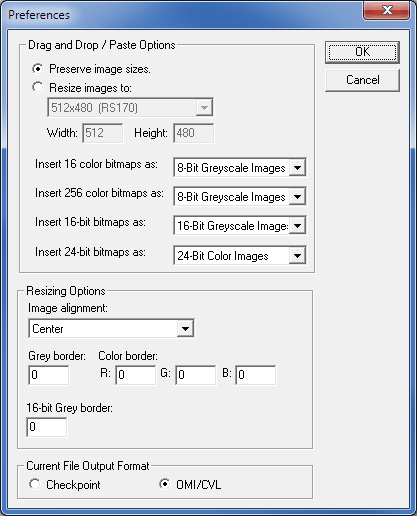Click the Resizing Options group label
Screen dimensions: 417x516
66,291
